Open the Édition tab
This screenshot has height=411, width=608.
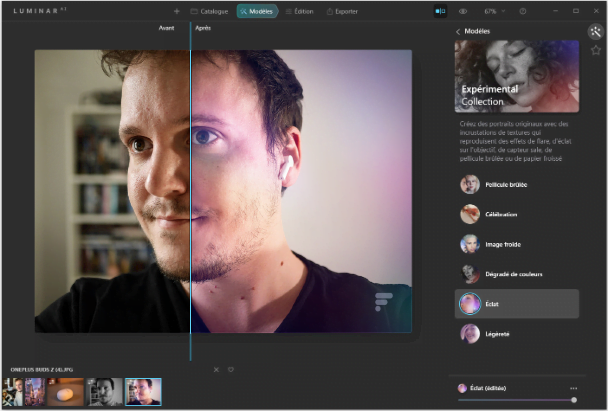(x=299, y=12)
